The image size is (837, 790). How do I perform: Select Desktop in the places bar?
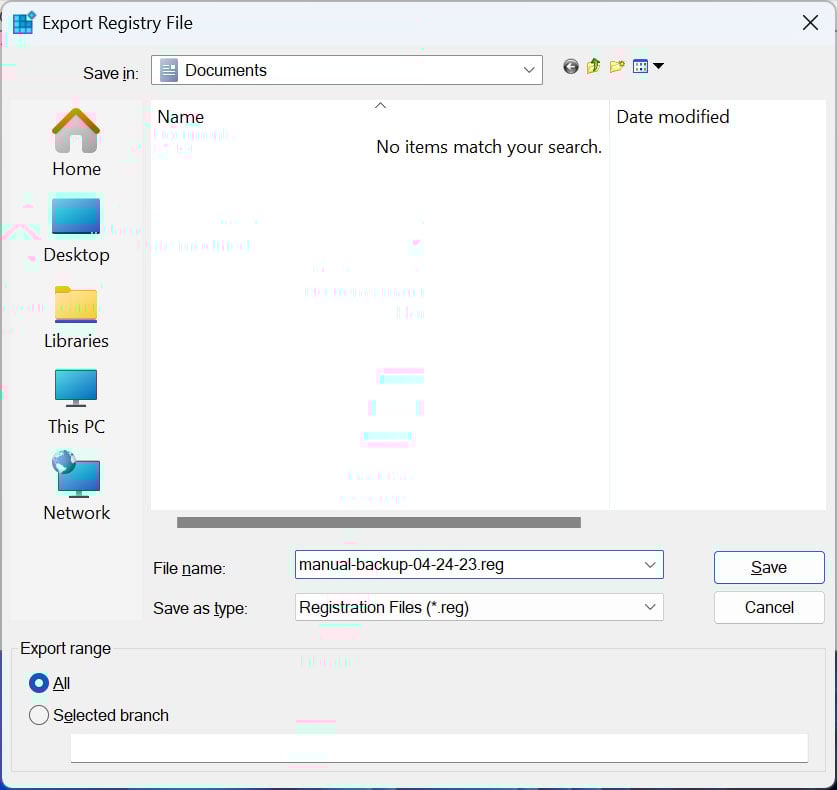(x=76, y=229)
